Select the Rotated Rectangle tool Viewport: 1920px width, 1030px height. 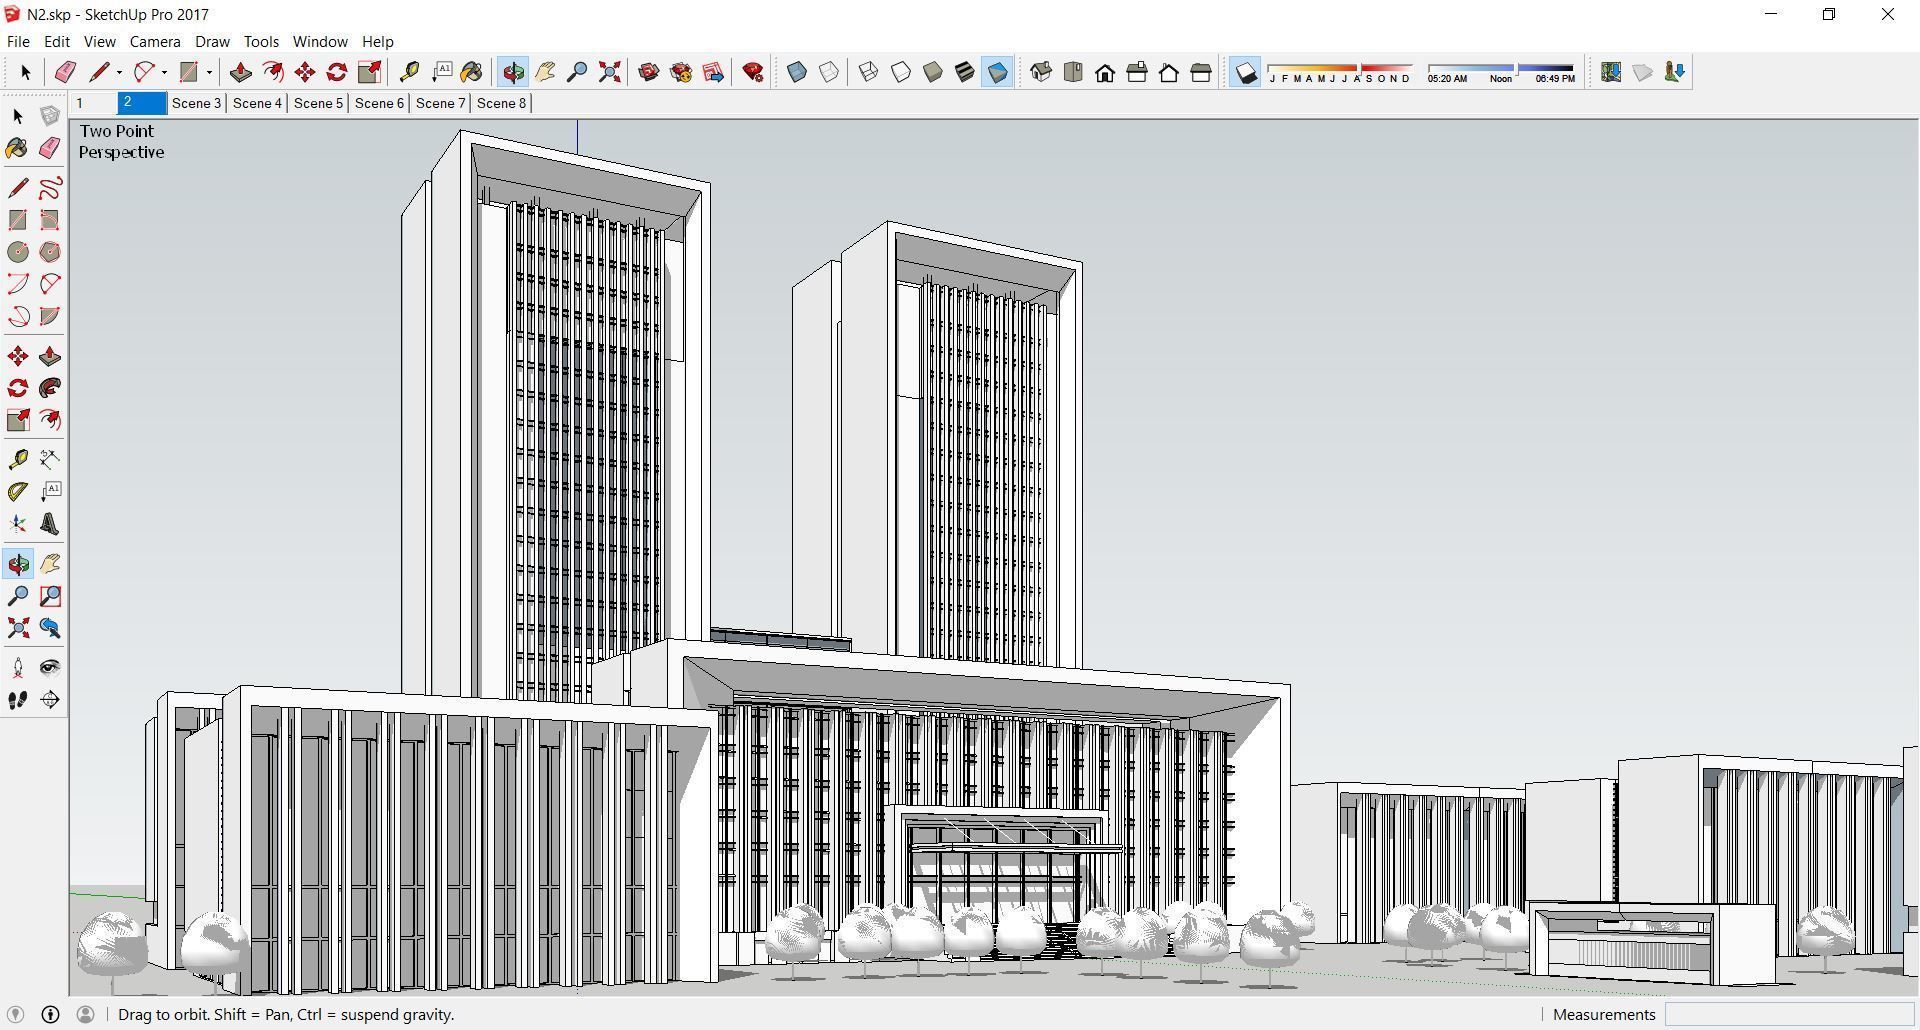pos(50,220)
